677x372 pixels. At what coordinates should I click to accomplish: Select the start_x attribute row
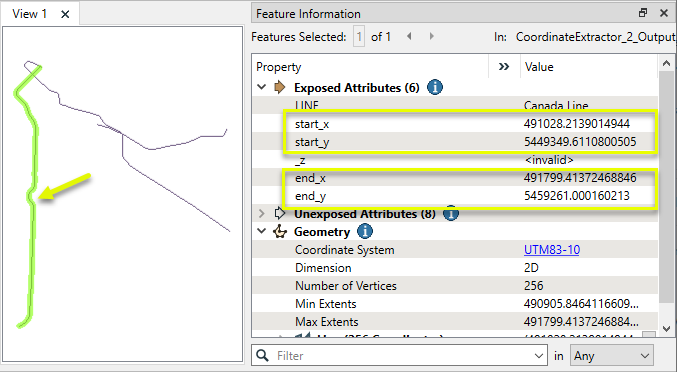[455, 124]
